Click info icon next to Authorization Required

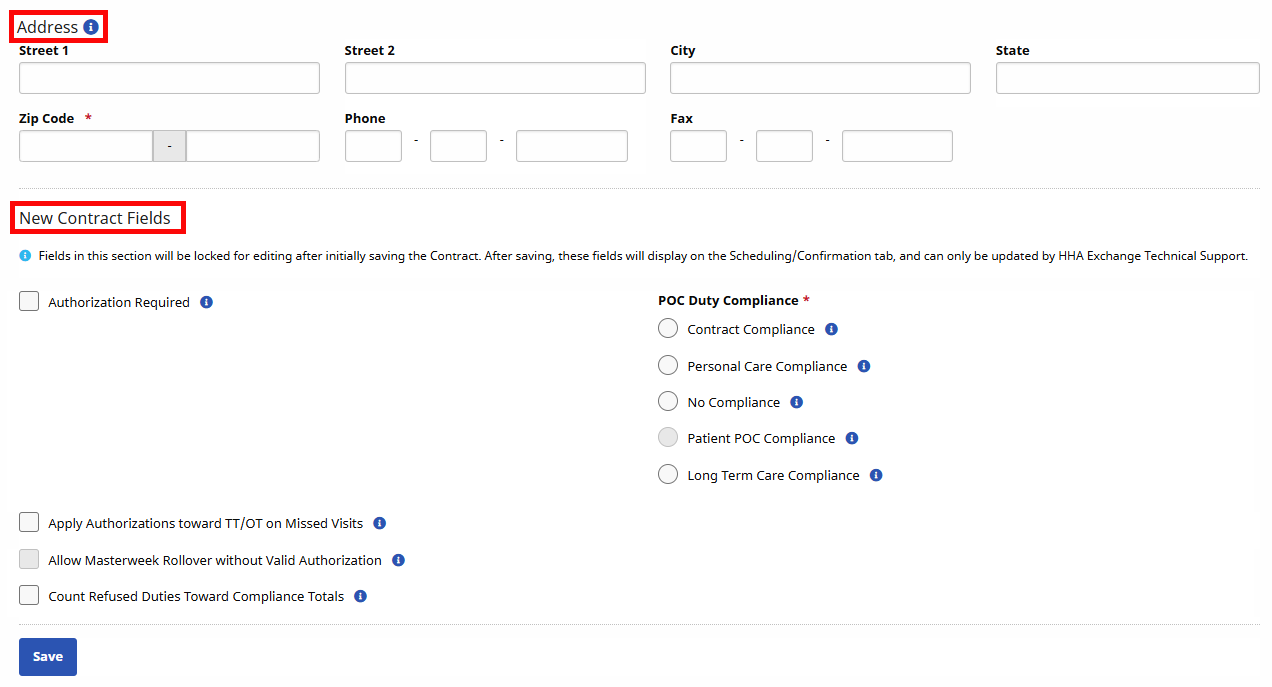click(x=206, y=302)
